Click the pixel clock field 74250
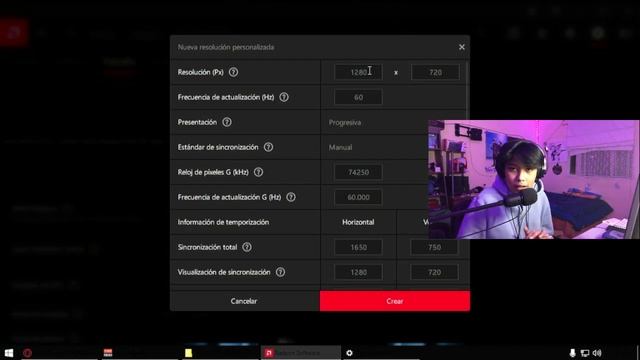 [358, 172]
